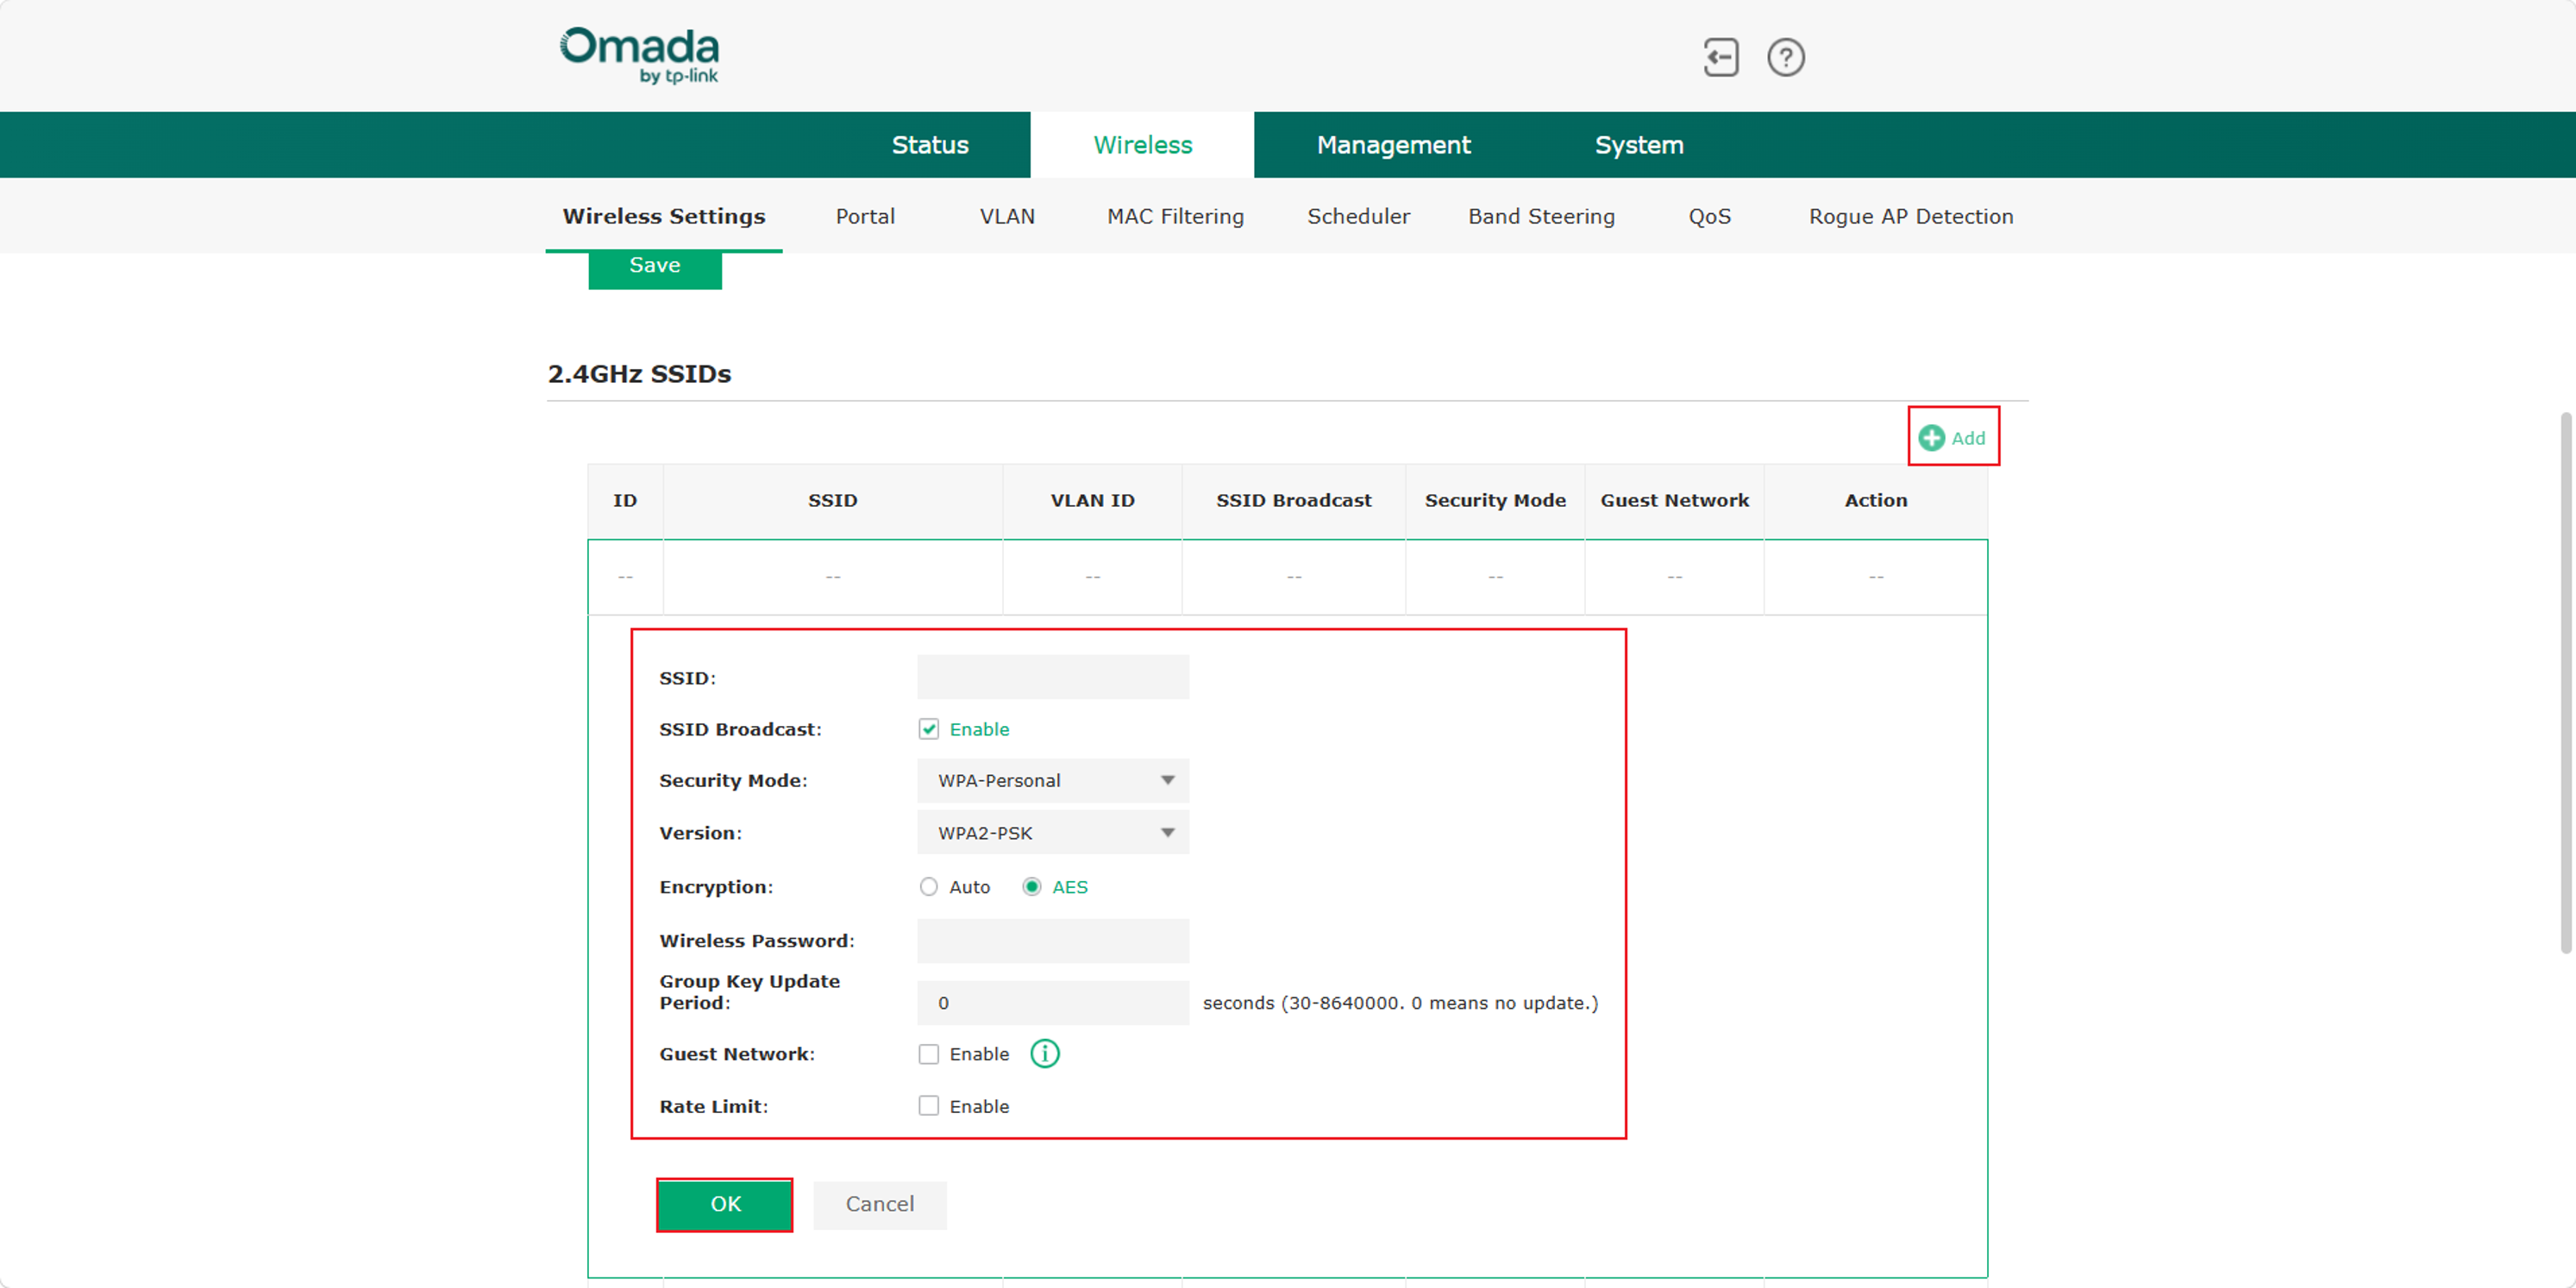Viewport: 2576px width, 1288px height.
Task: Switch to the Status tab
Action: point(929,145)
